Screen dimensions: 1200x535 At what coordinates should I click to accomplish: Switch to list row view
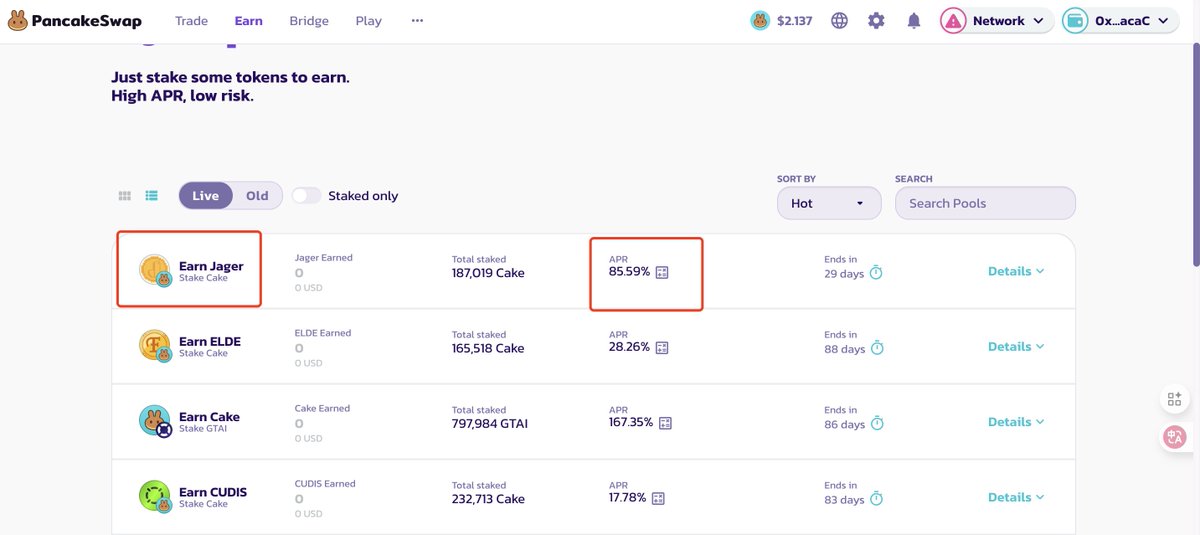pos(151,196)
